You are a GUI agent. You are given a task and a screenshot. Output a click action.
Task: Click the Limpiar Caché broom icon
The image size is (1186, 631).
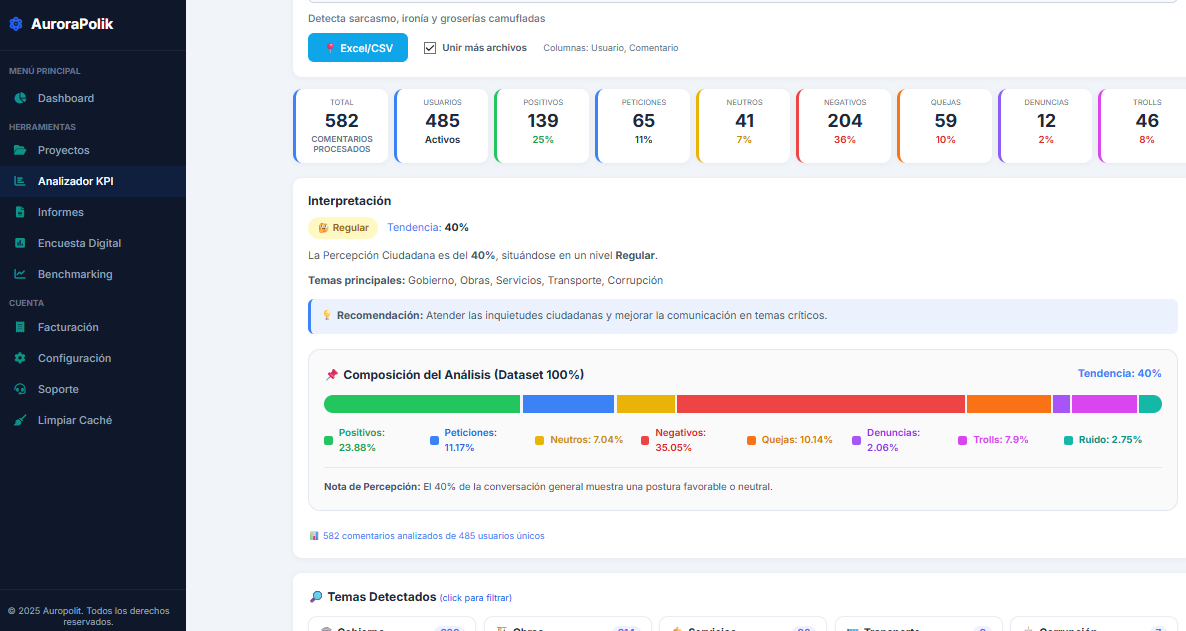[19, 419]
